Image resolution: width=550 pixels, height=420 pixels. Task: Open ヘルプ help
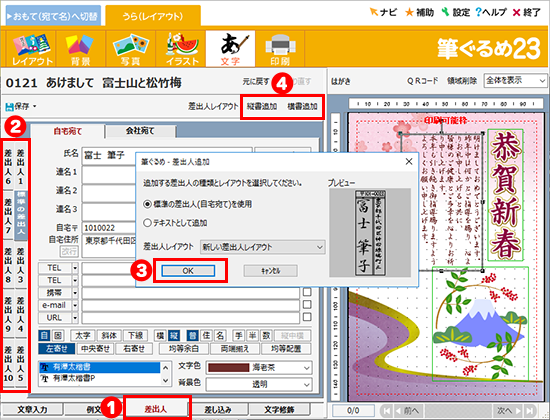[491, 13]
